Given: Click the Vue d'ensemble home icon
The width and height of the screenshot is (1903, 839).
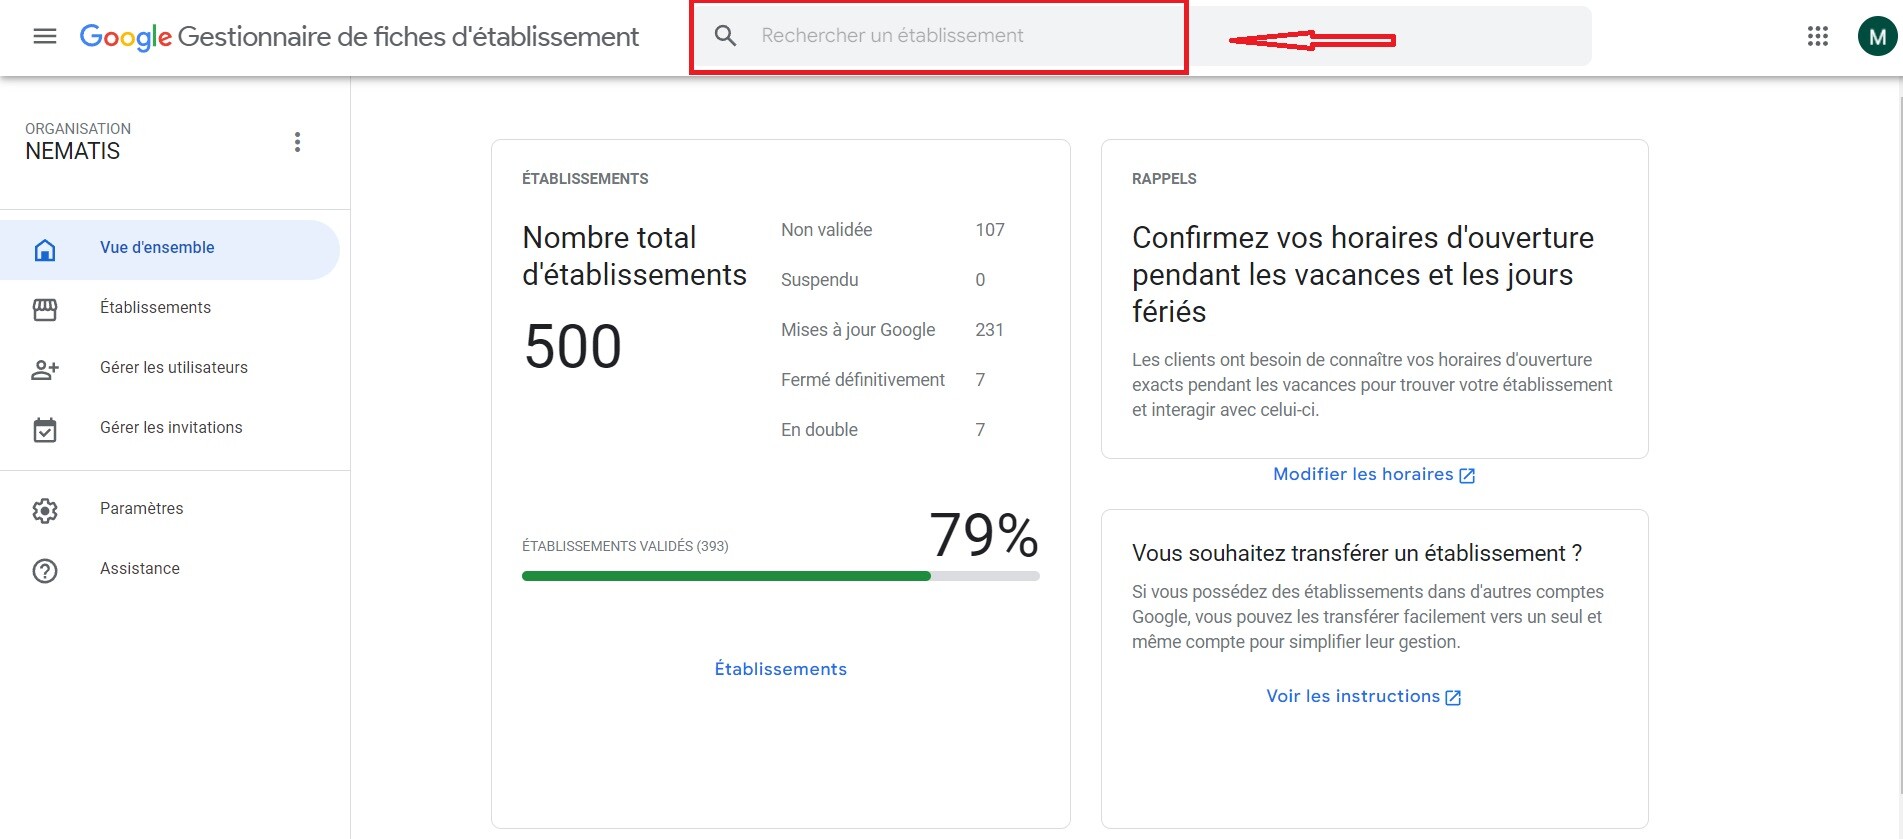Looking at the screenshot, I should 45,249.
